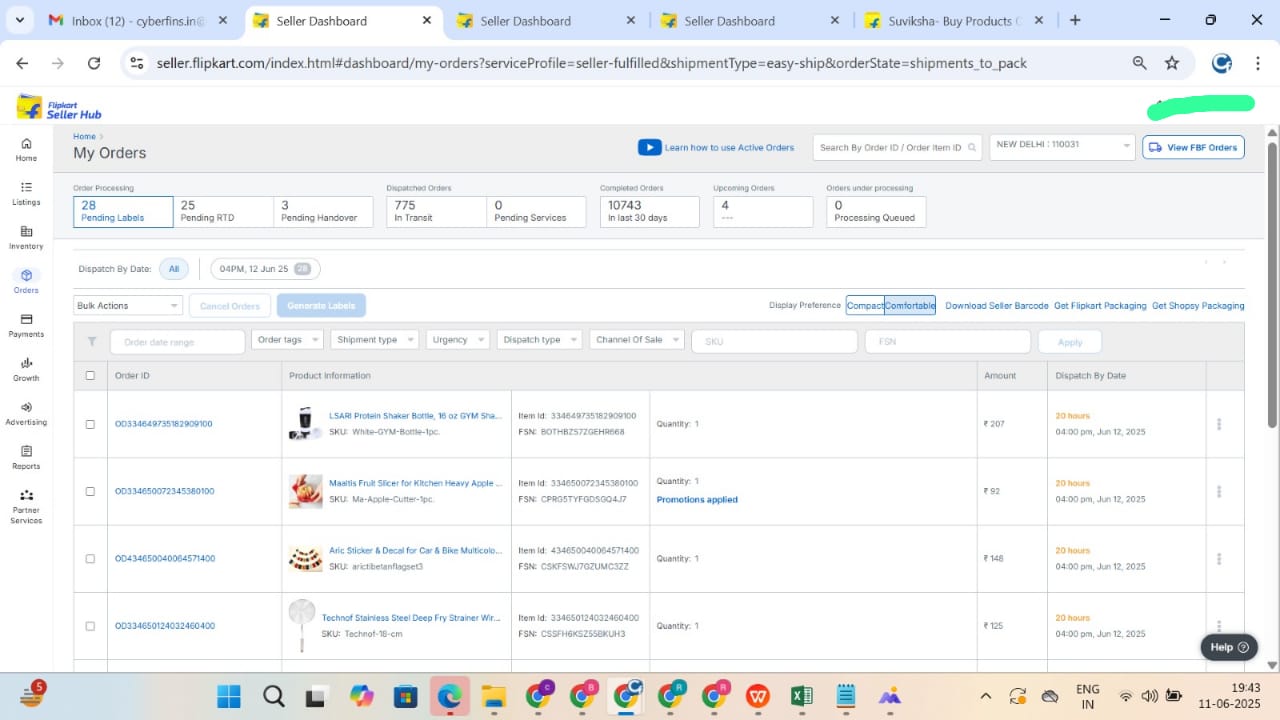Screen dimensions: 1280x720
Task: Click the SKU filter input field
Action: click(x=774, y=341)
